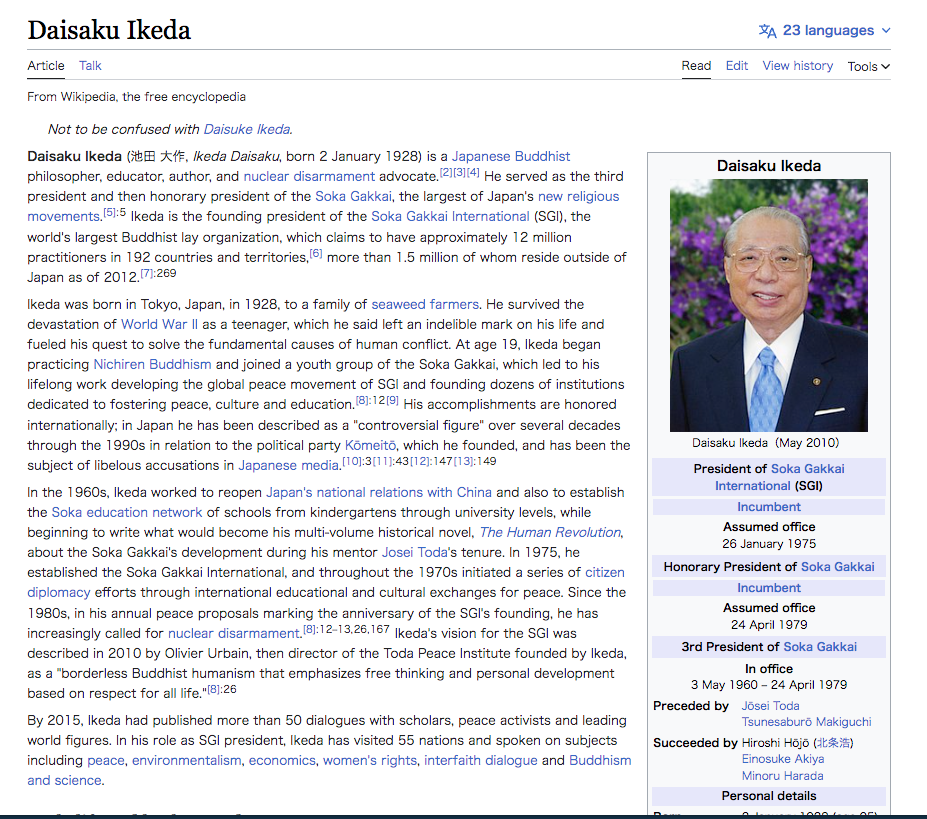Viewport: 927px width, 819px height.
Task: Open the Edit tab
Action: pyautogui.click(x=737, y=66)
